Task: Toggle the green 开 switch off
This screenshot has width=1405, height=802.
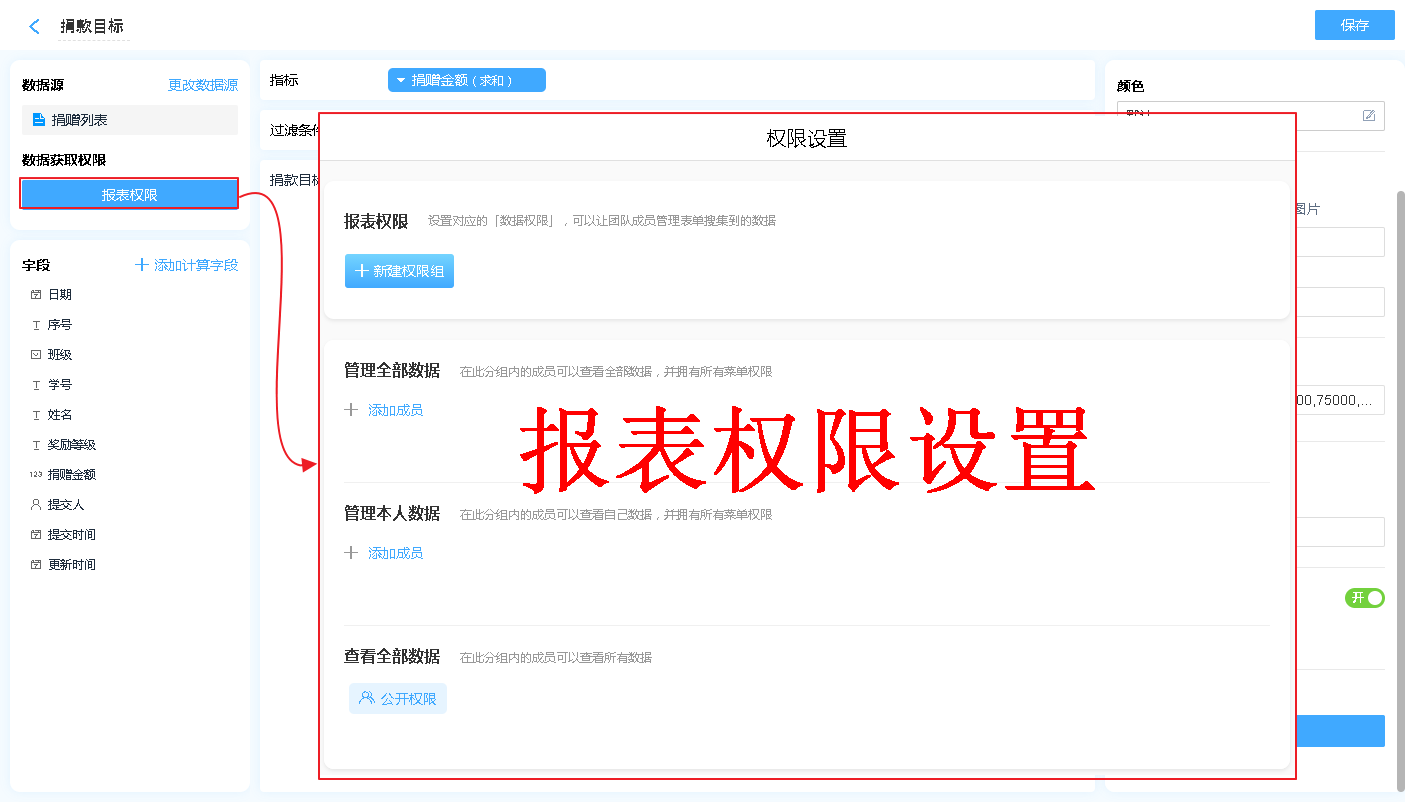Action: (1365, 598)
